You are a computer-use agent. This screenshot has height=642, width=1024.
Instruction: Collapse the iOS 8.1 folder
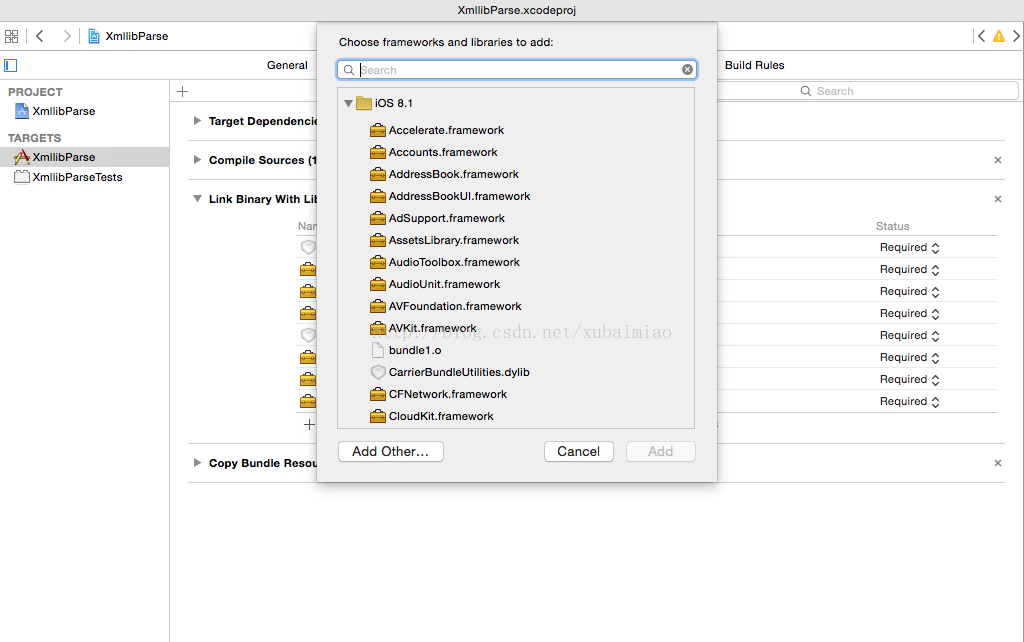point(348,103)
